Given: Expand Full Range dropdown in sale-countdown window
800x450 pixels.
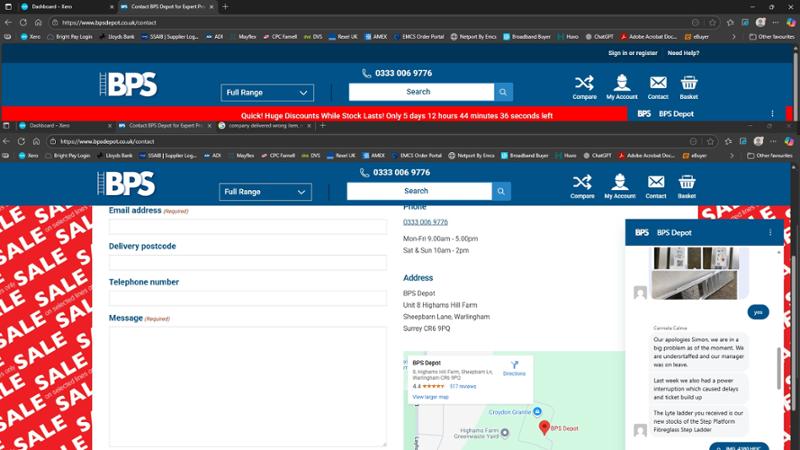Looking at the screenshot, I should point(267,93).
